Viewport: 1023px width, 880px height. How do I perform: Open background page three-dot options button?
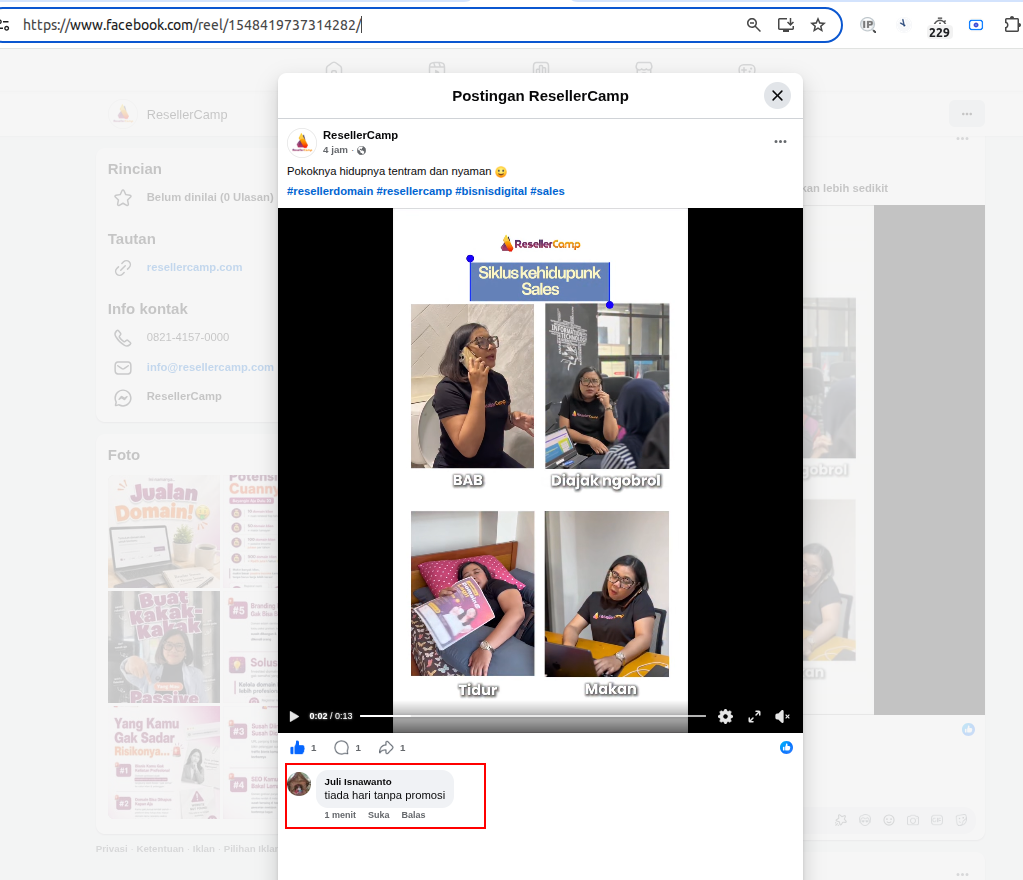coord(966,114)
